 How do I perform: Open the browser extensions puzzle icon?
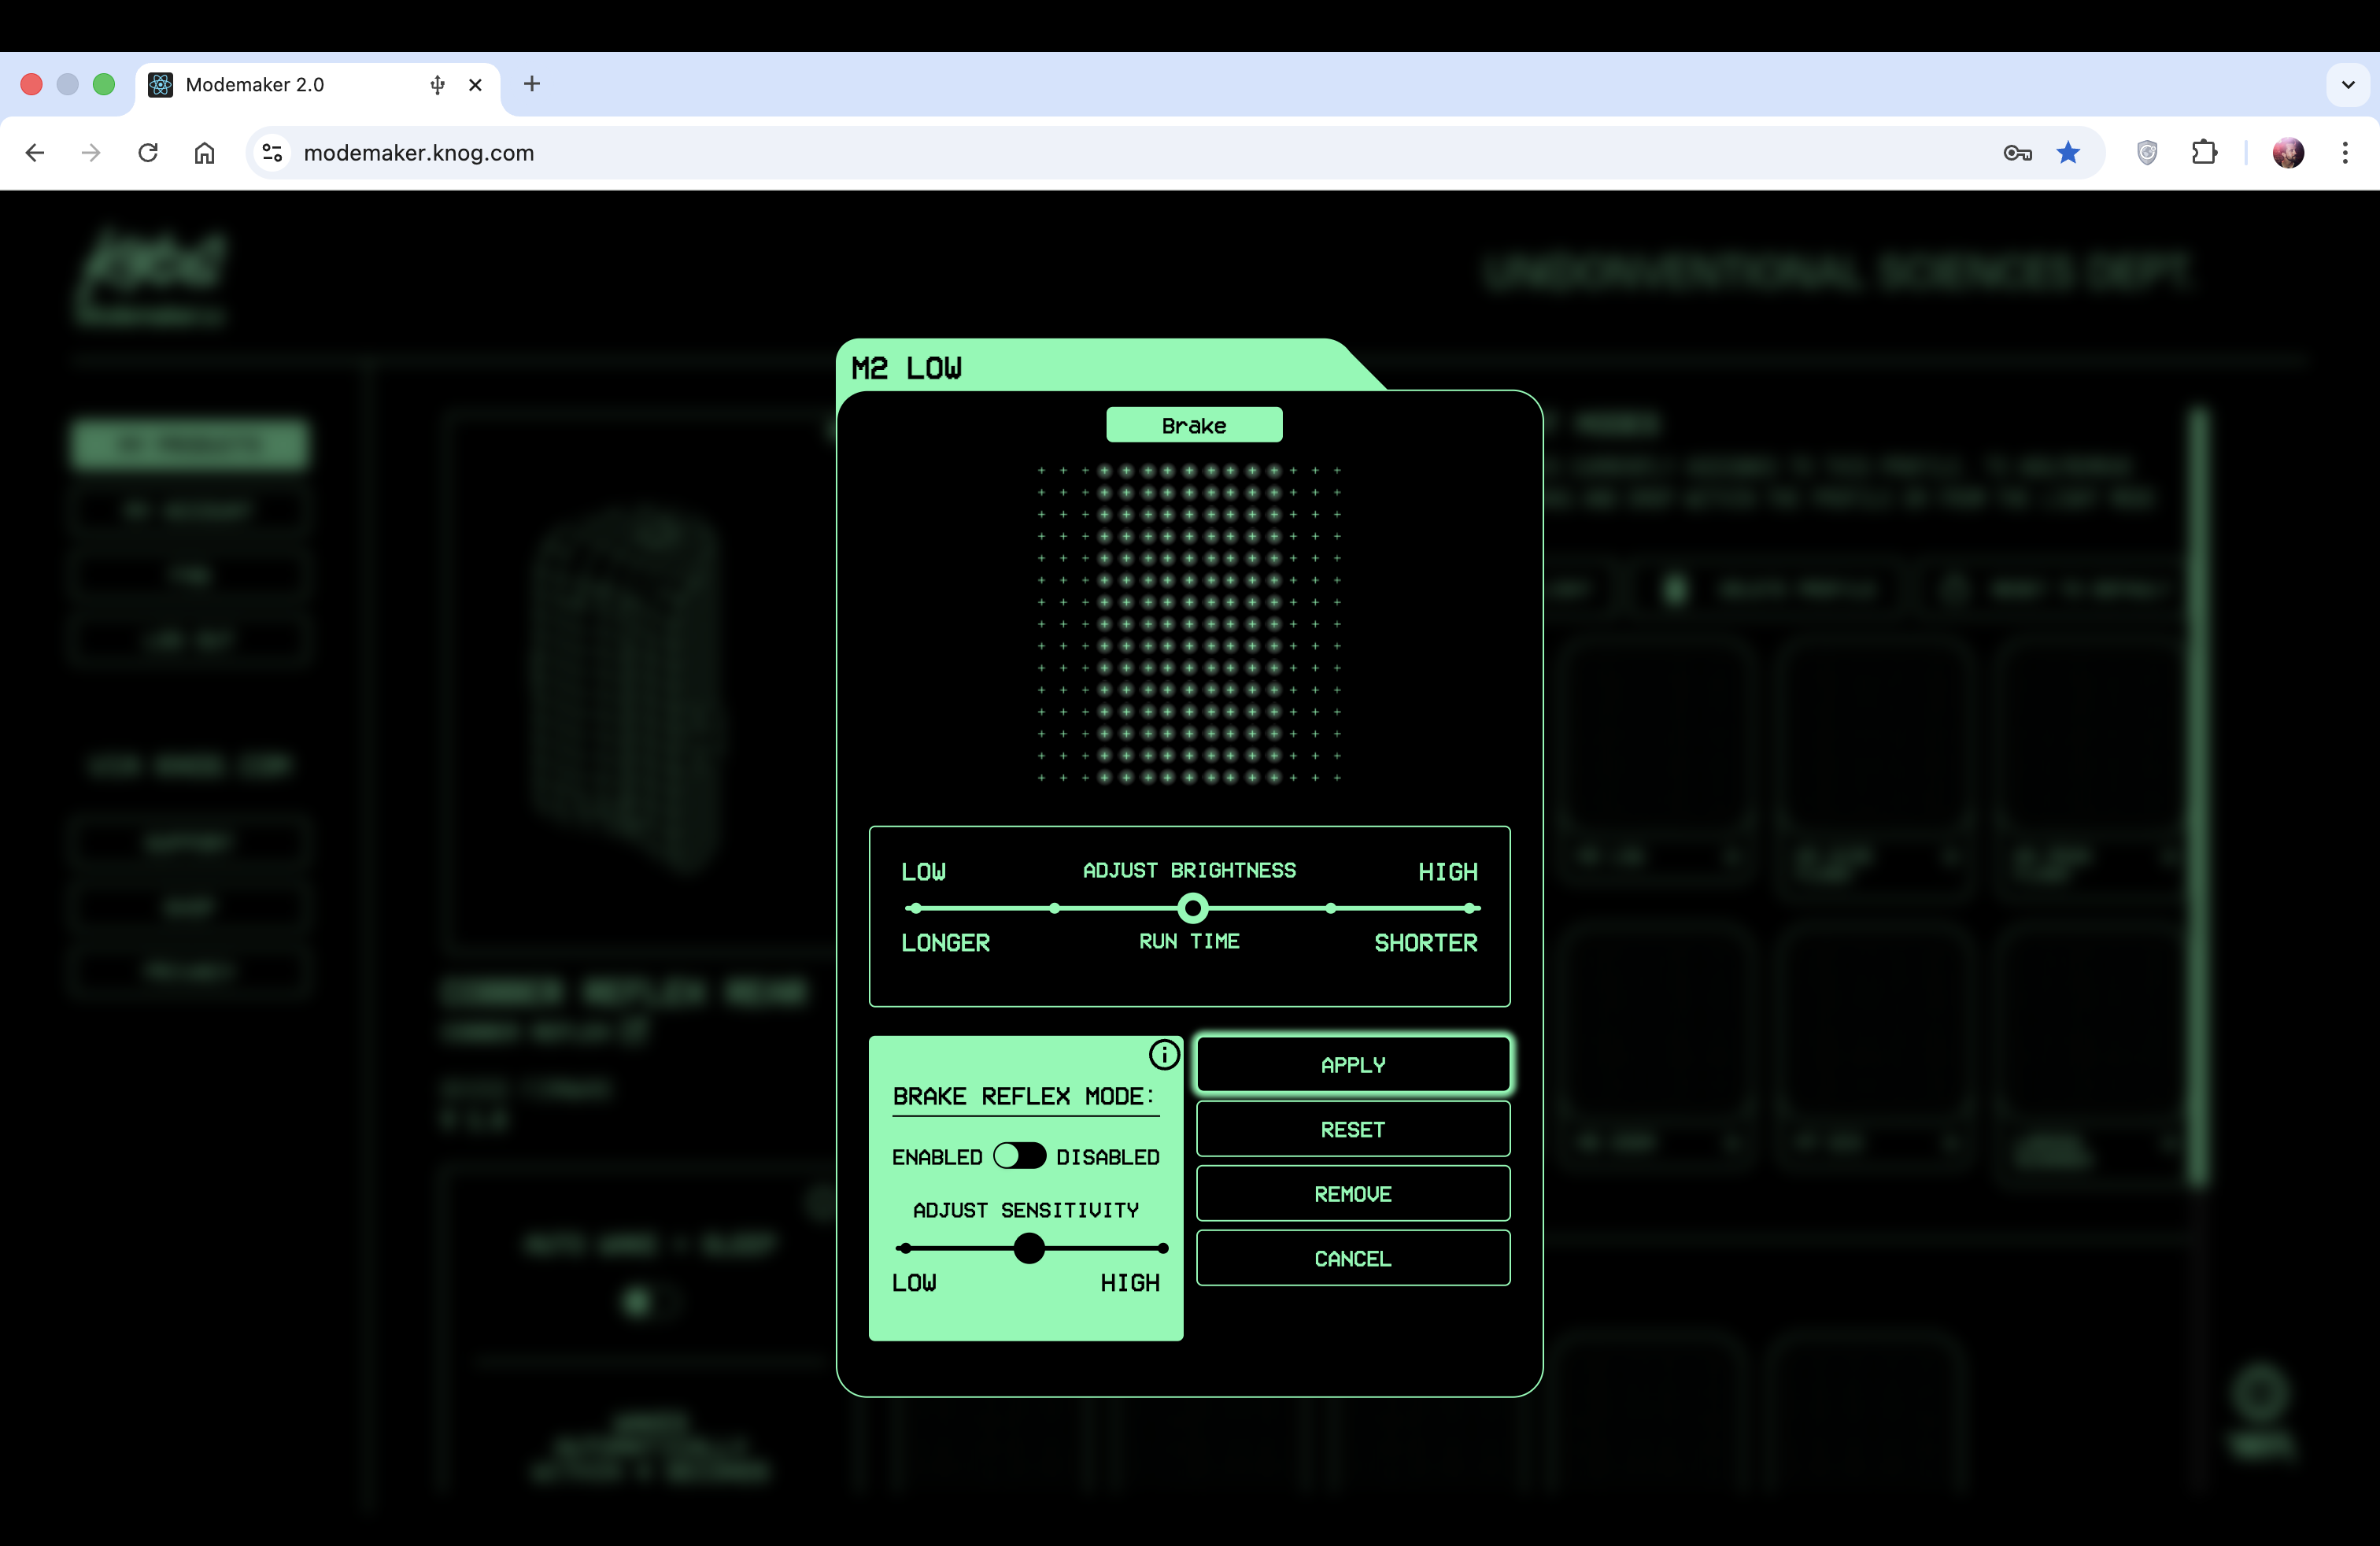(2205, 153)
